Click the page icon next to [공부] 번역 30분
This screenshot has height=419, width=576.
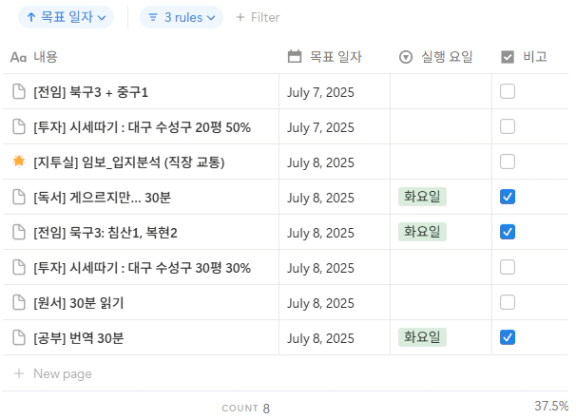19,338
